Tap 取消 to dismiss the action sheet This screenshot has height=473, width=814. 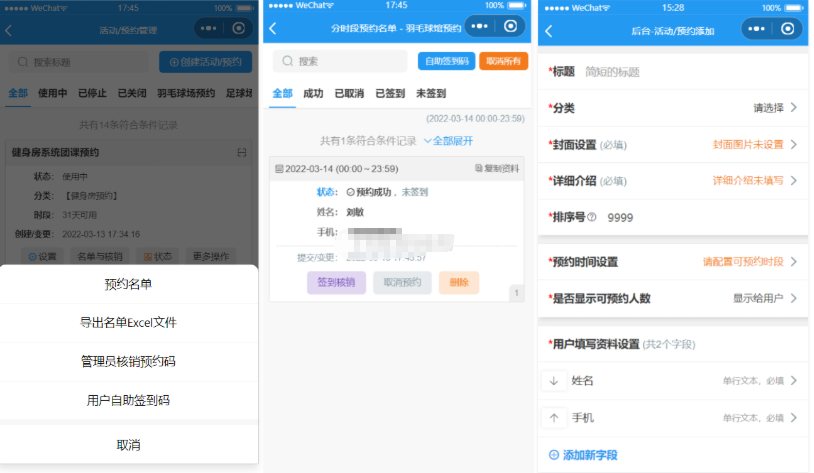coord(128,445)
